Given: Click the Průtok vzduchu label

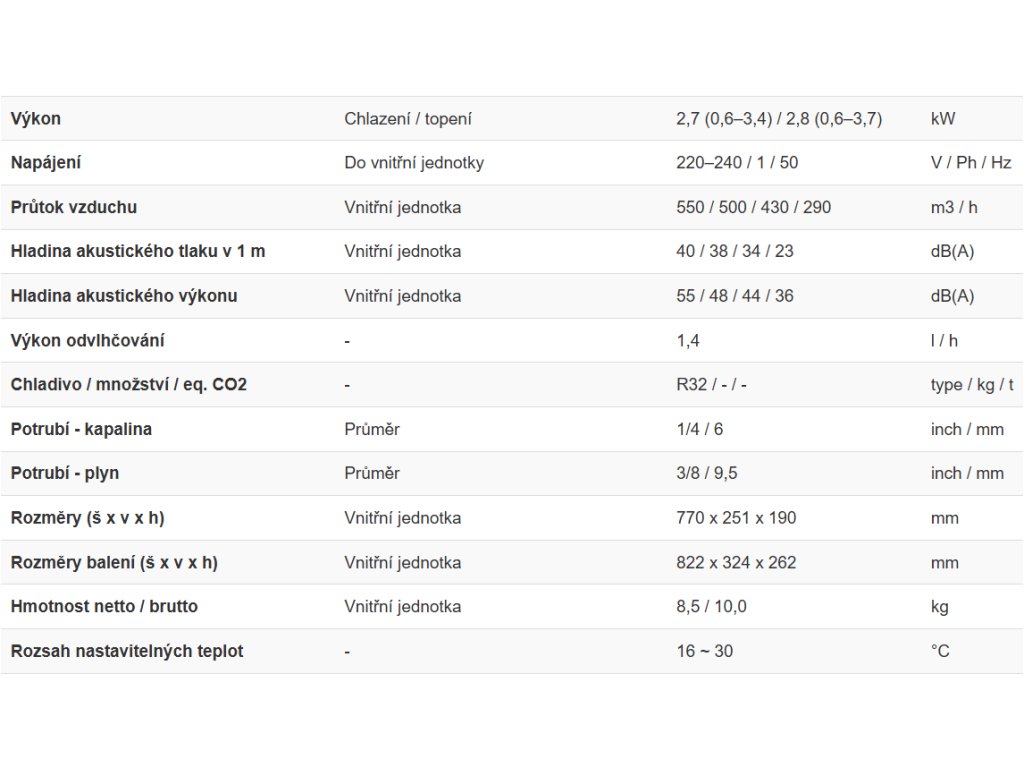Looking at the screenshot, I should (74, 207).
